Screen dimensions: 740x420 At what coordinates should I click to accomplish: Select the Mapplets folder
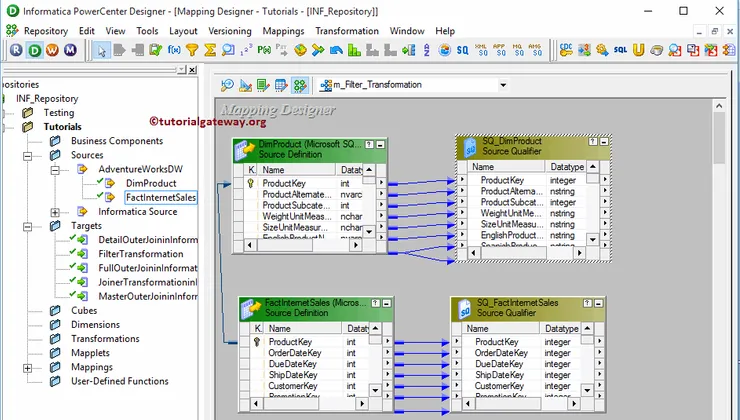click(x=90, y=353)
